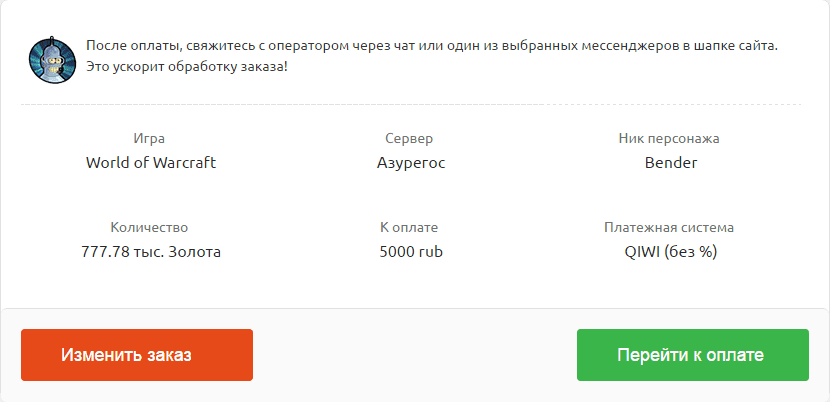This screenshot has width=830, height=402.
Task: Click the "Азурегос" server name
Action: (x=411, y=163)
